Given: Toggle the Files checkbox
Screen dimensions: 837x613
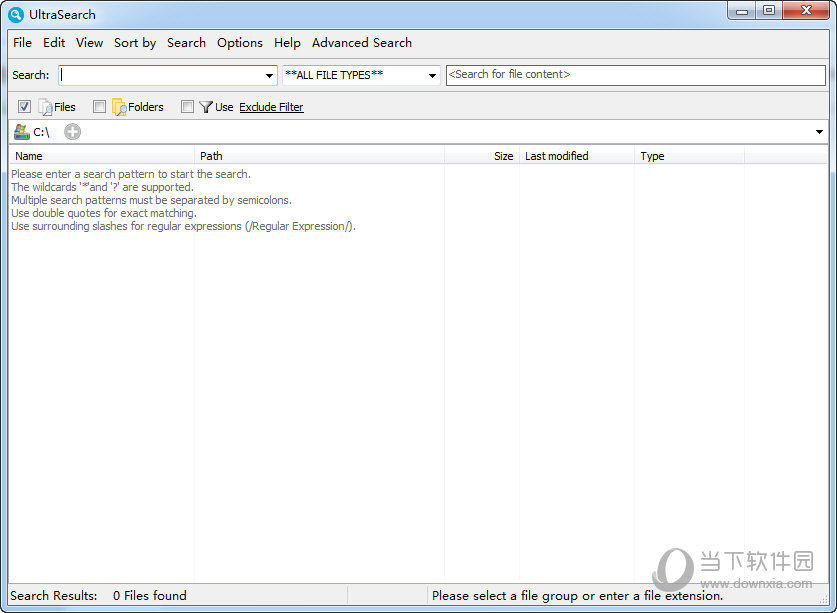Looking at the screenshot, I should pos(24,106).
